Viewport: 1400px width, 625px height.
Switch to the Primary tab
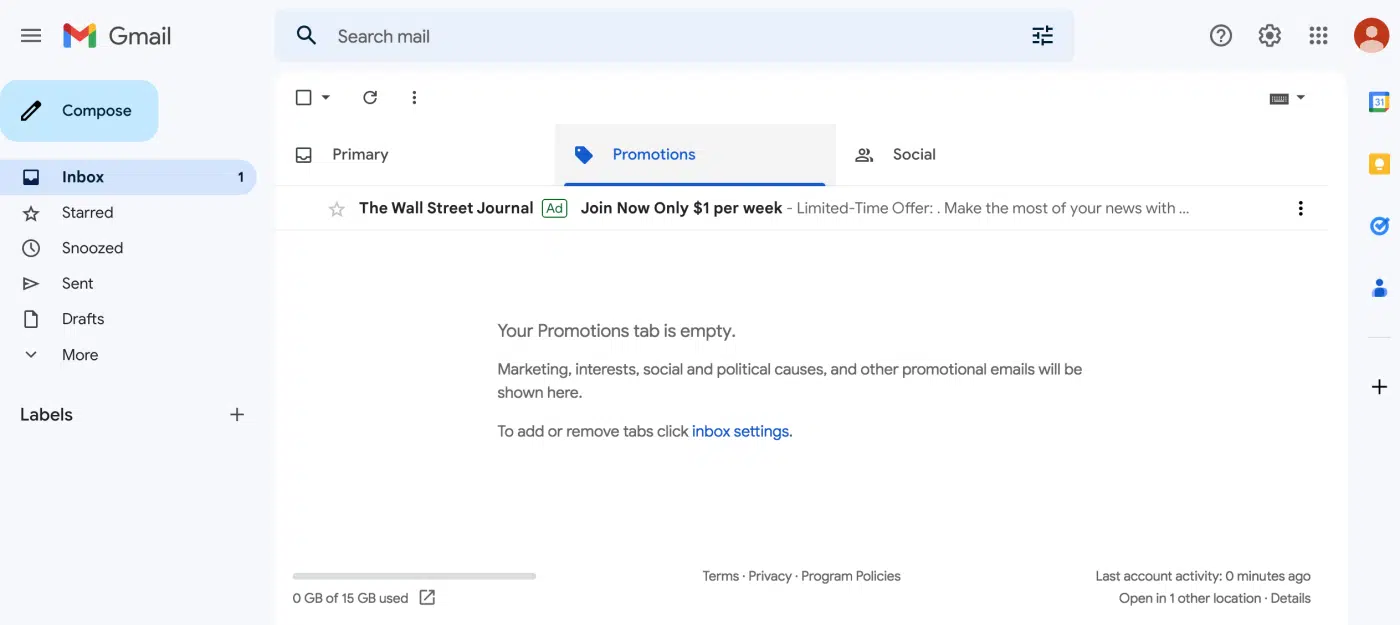pyautogui.click(x=359, y=155)
